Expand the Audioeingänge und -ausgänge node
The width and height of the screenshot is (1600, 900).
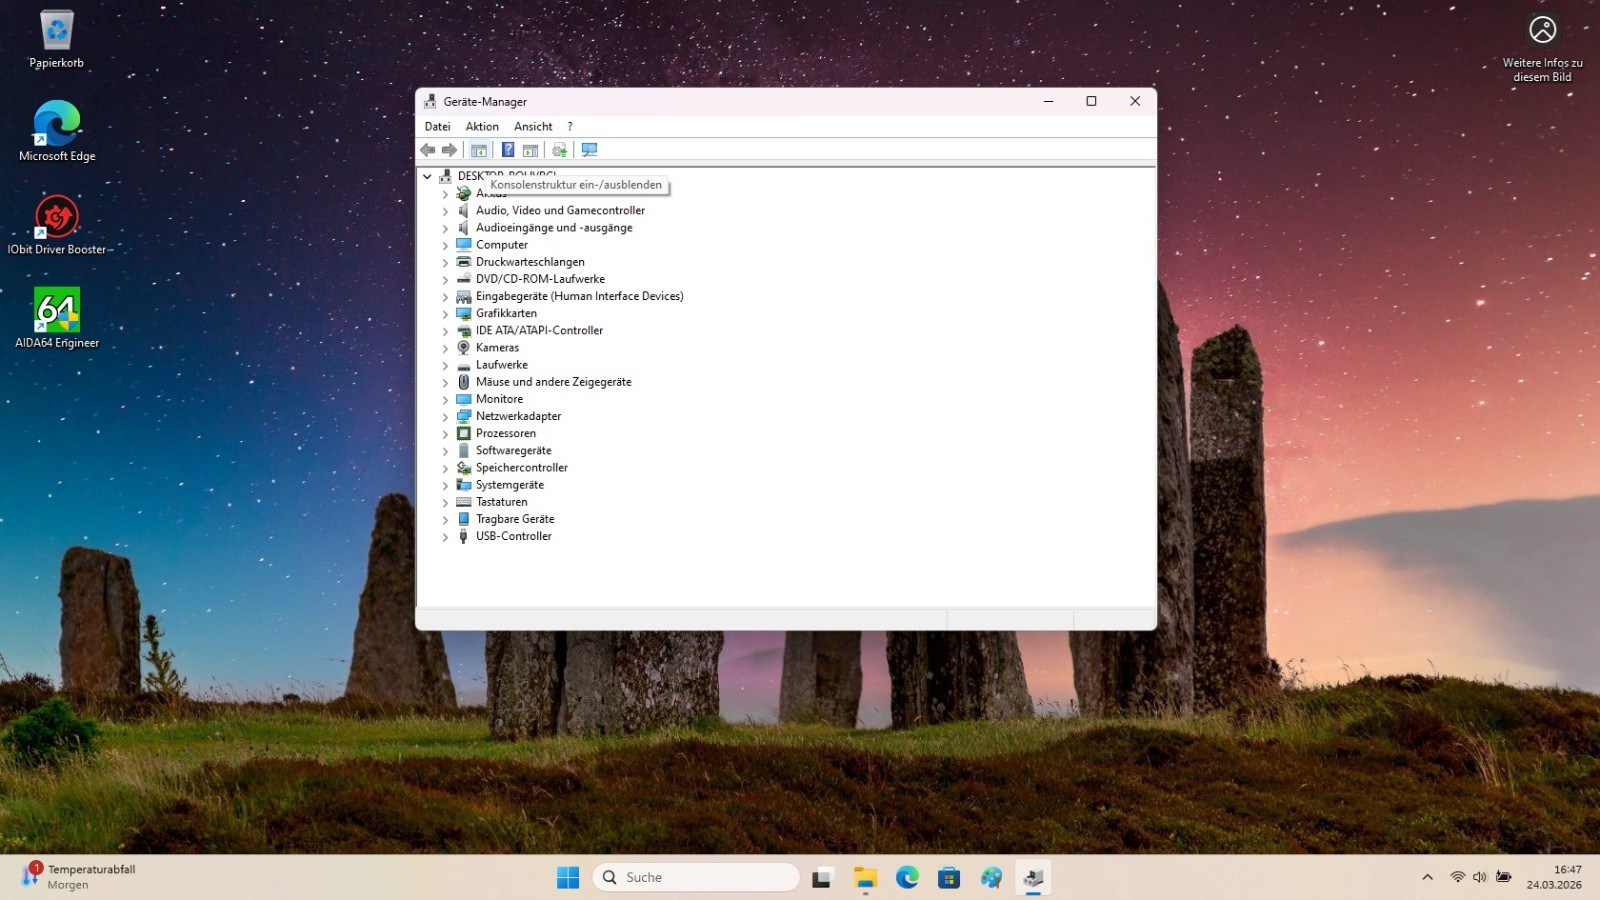(445, 228)
